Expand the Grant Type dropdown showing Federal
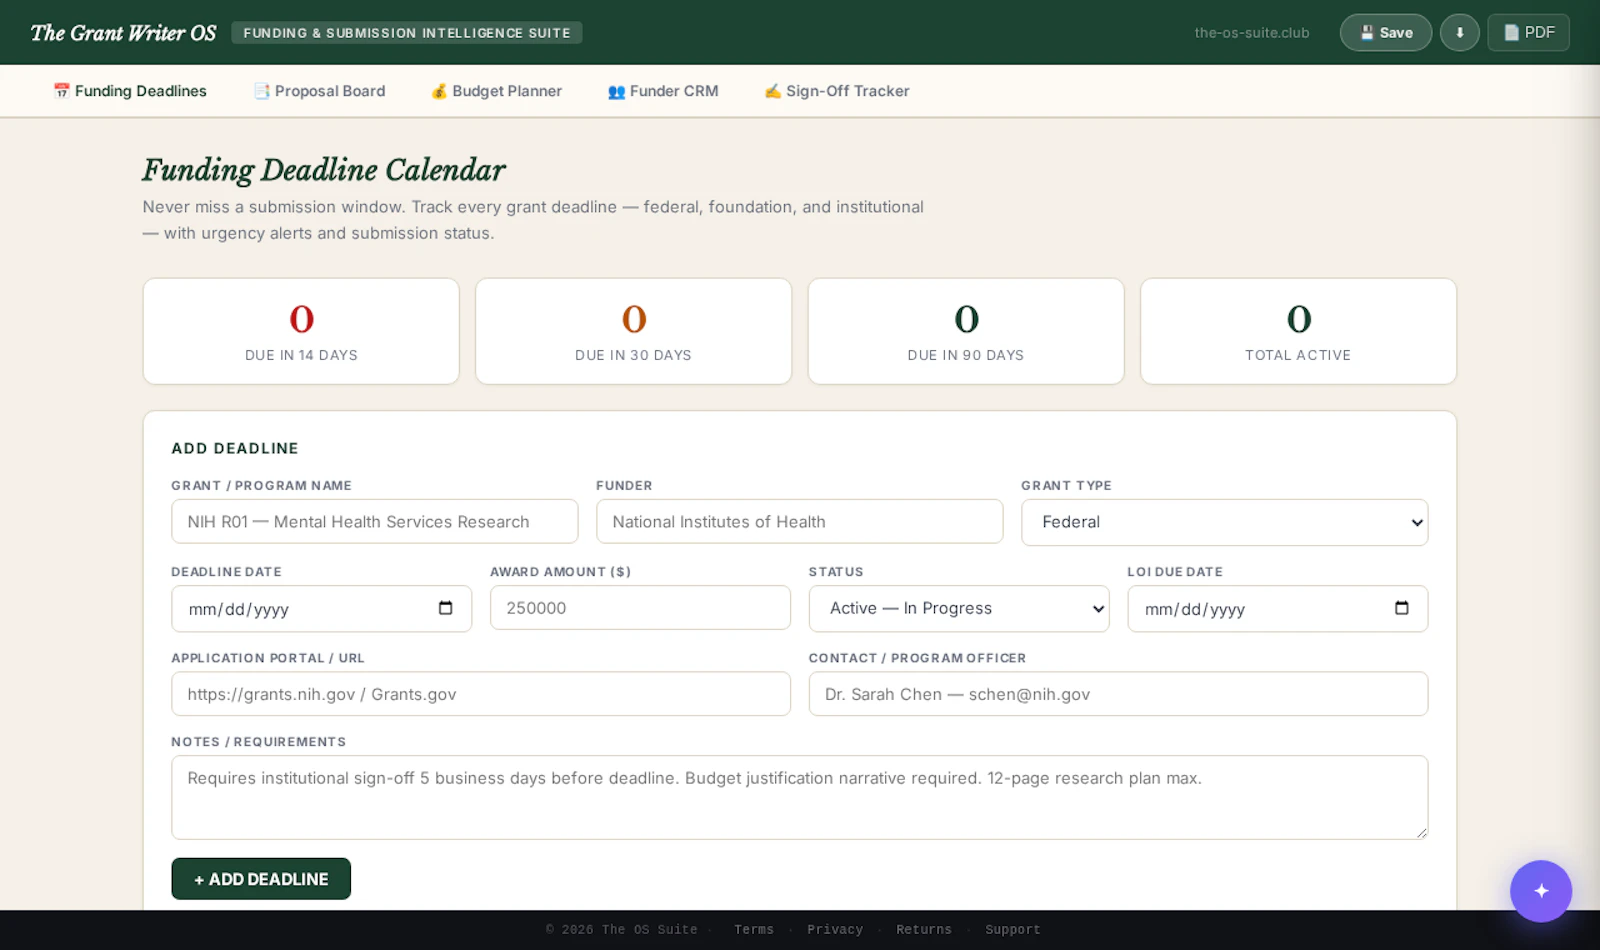The width and height of the screenshot is (1600, 950). pos(1224,522)
